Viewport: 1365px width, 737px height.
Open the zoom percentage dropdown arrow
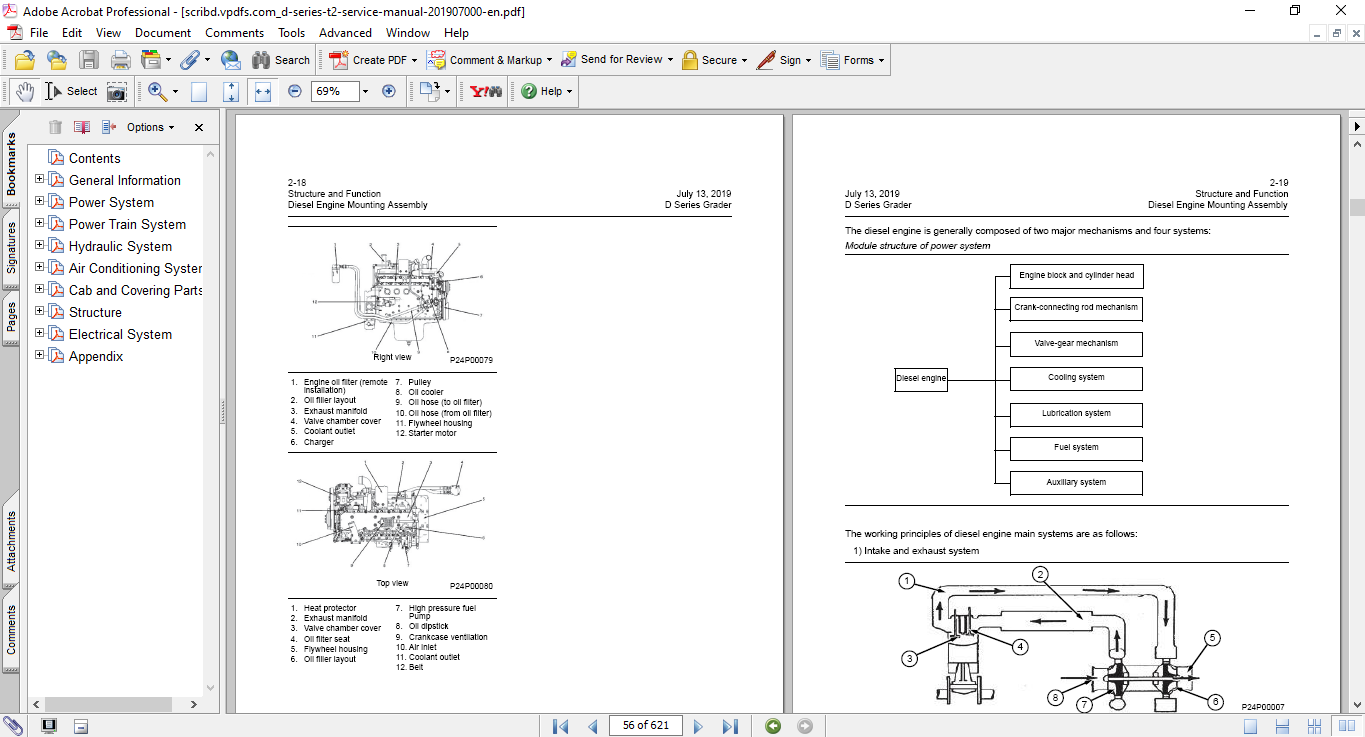365,91
